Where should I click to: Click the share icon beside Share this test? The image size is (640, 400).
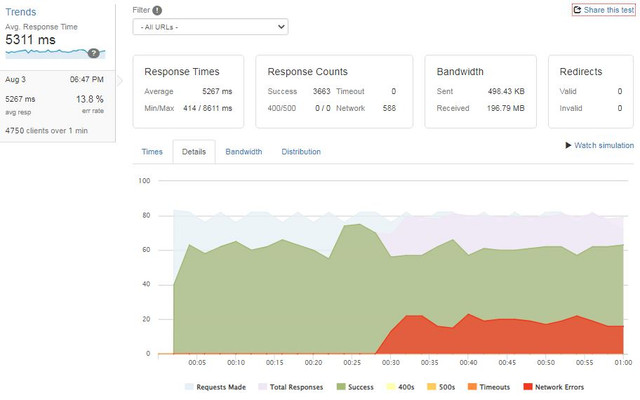577,10
